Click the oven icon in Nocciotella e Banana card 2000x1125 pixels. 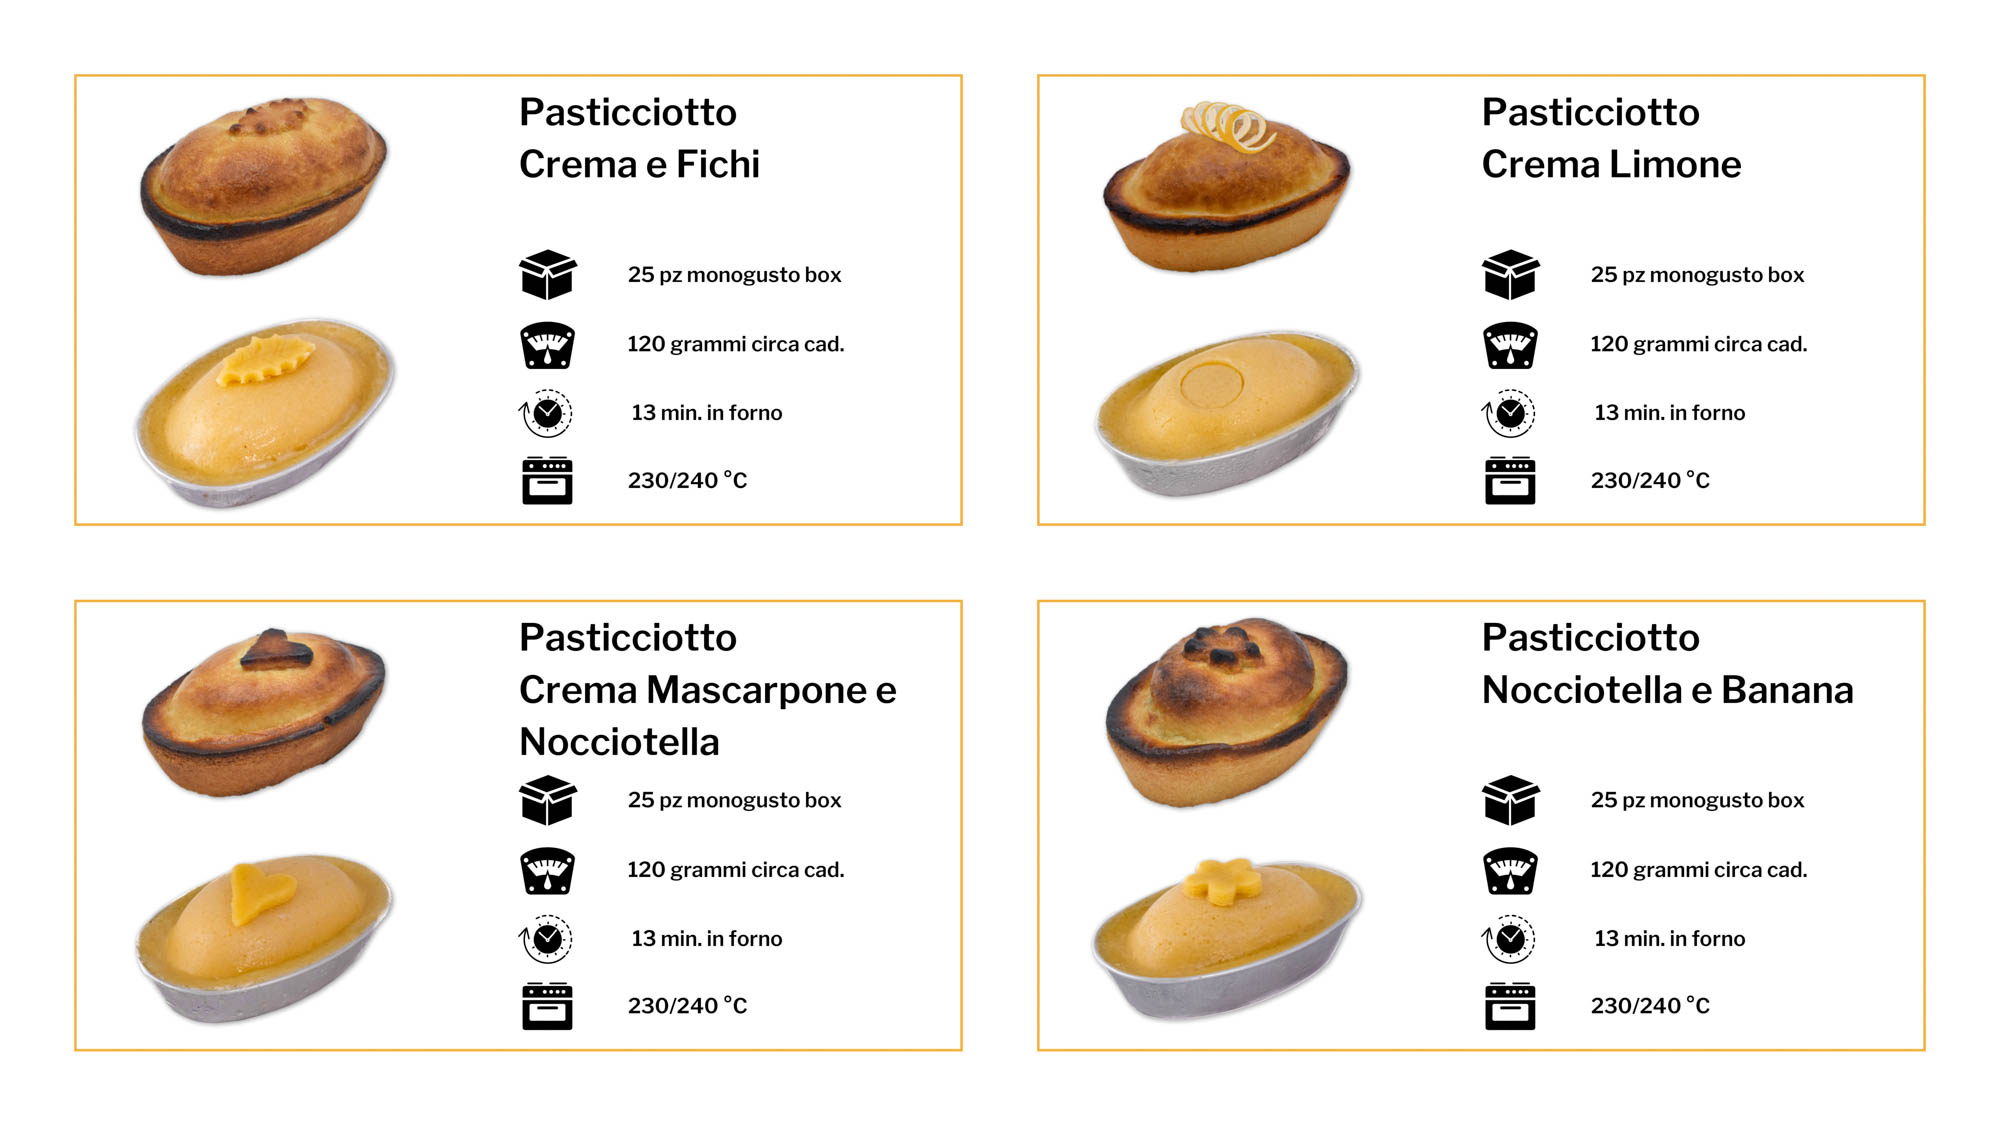[1509, 1006]
